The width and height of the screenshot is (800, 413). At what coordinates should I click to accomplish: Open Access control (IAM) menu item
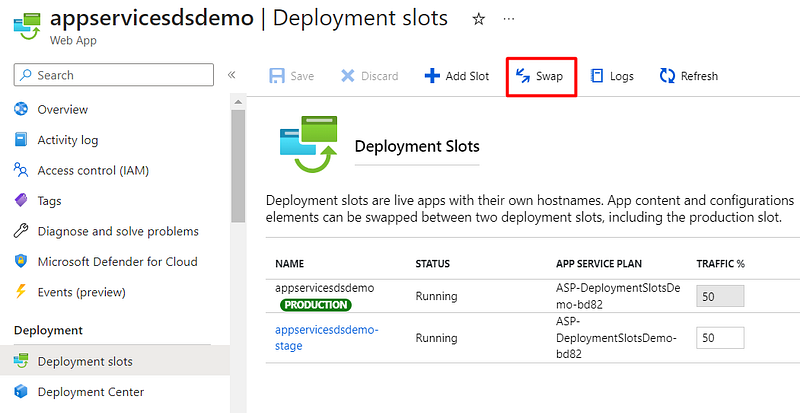click(93, 170)
